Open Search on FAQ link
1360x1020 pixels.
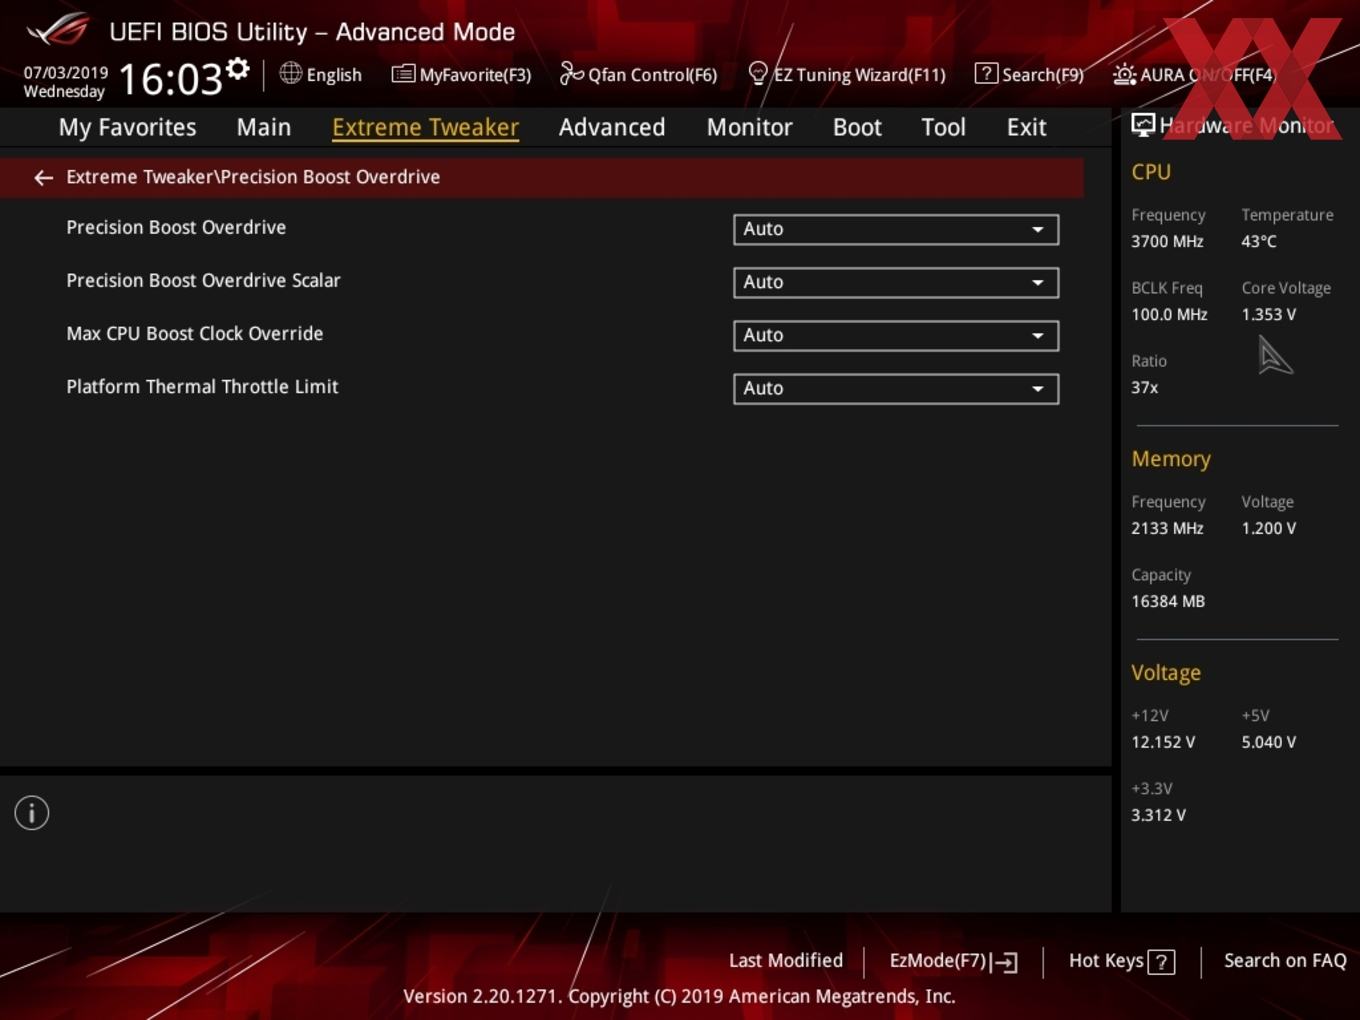pos(1285,961)
